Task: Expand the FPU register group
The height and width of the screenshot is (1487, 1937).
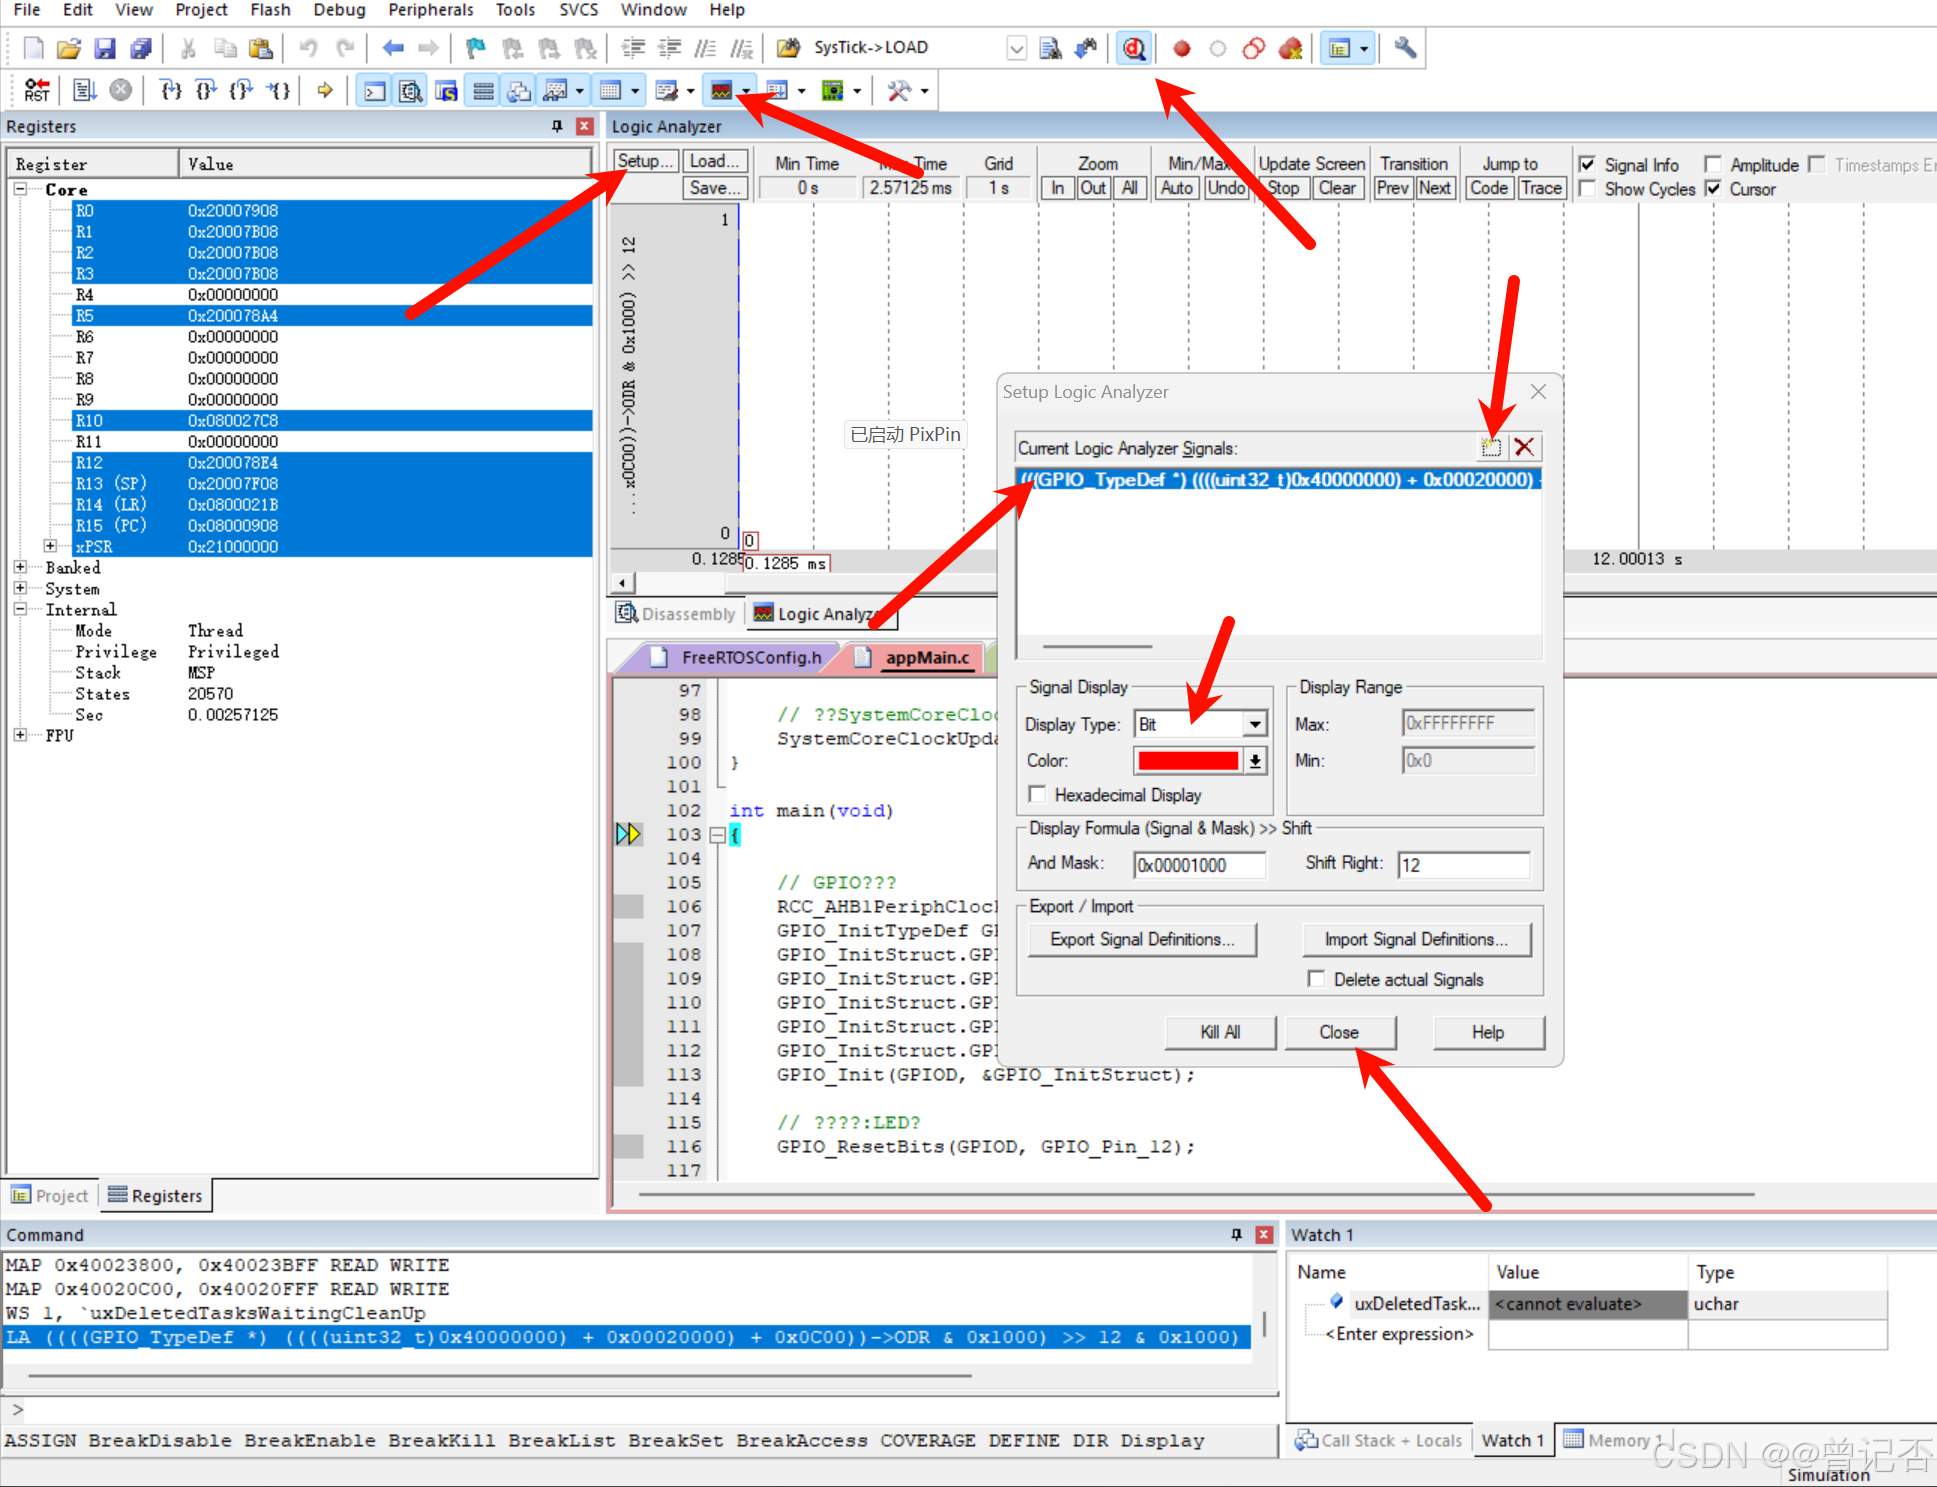Action: 20,735
